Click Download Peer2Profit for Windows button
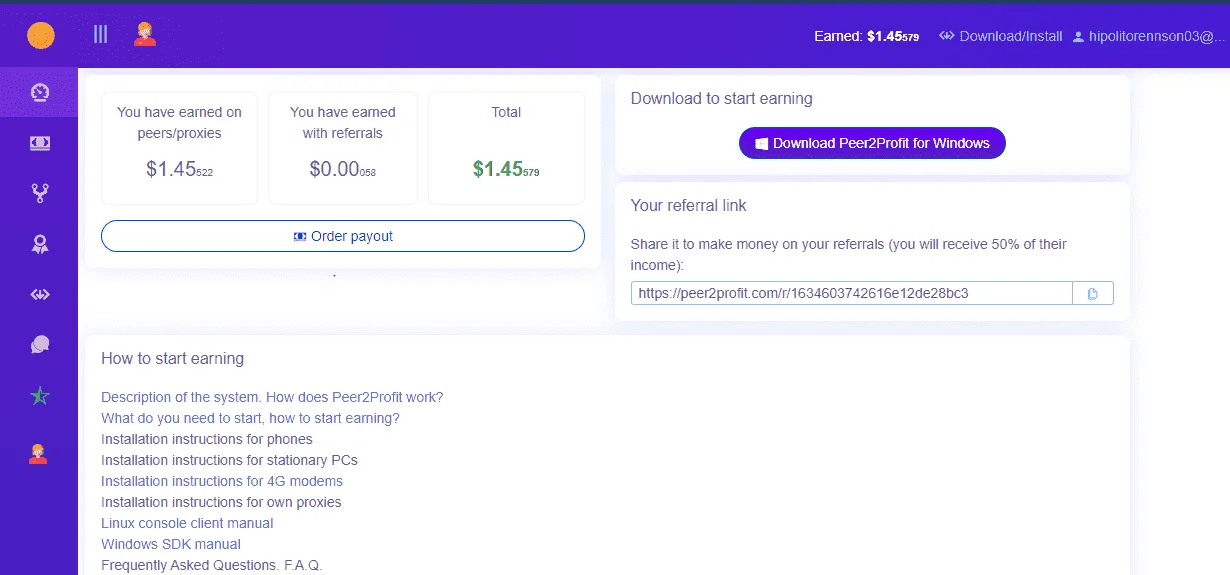 pyautogui.click(x=872, y=143)
